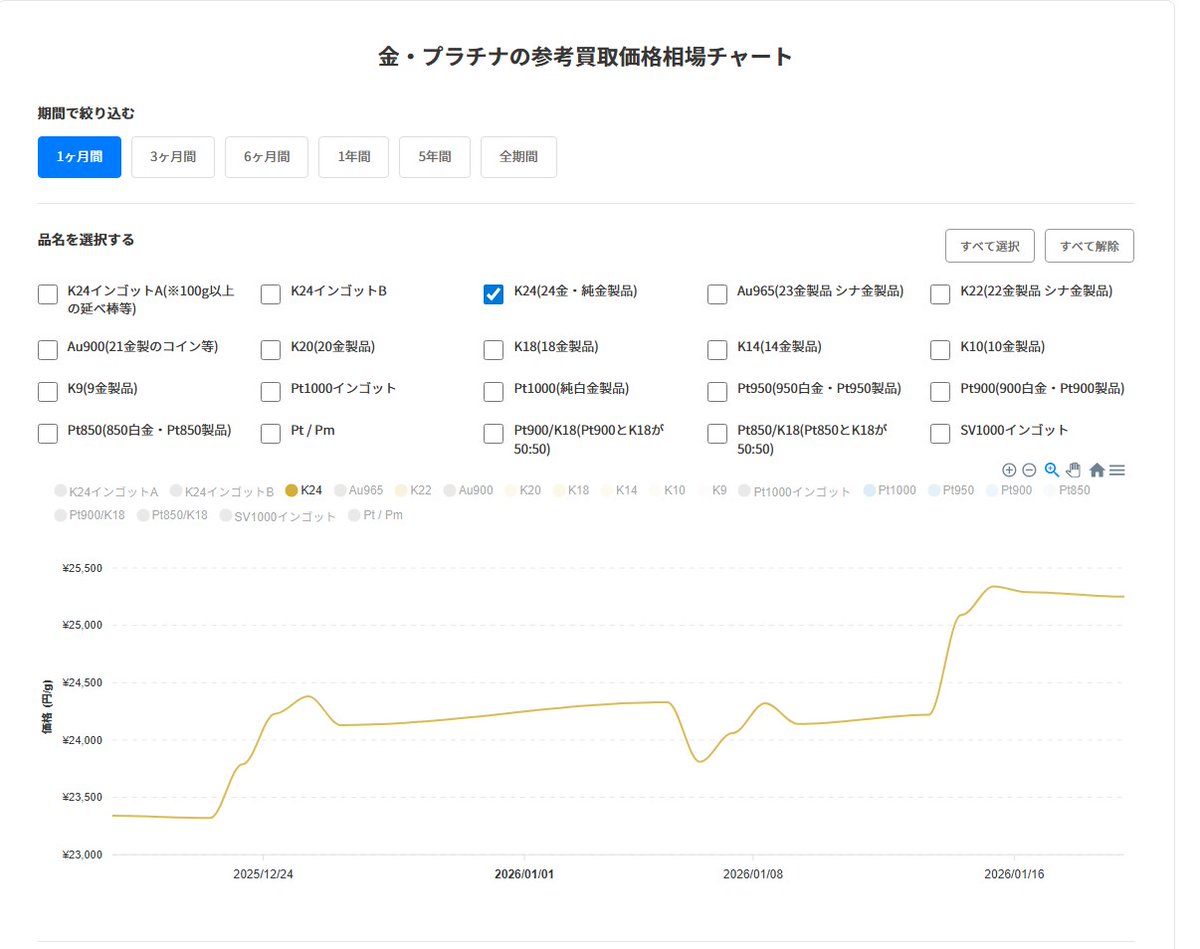Click the すべて解除 deselect-all button
The width and height of the screenshot is (1200, 949).
[1090, 245]
